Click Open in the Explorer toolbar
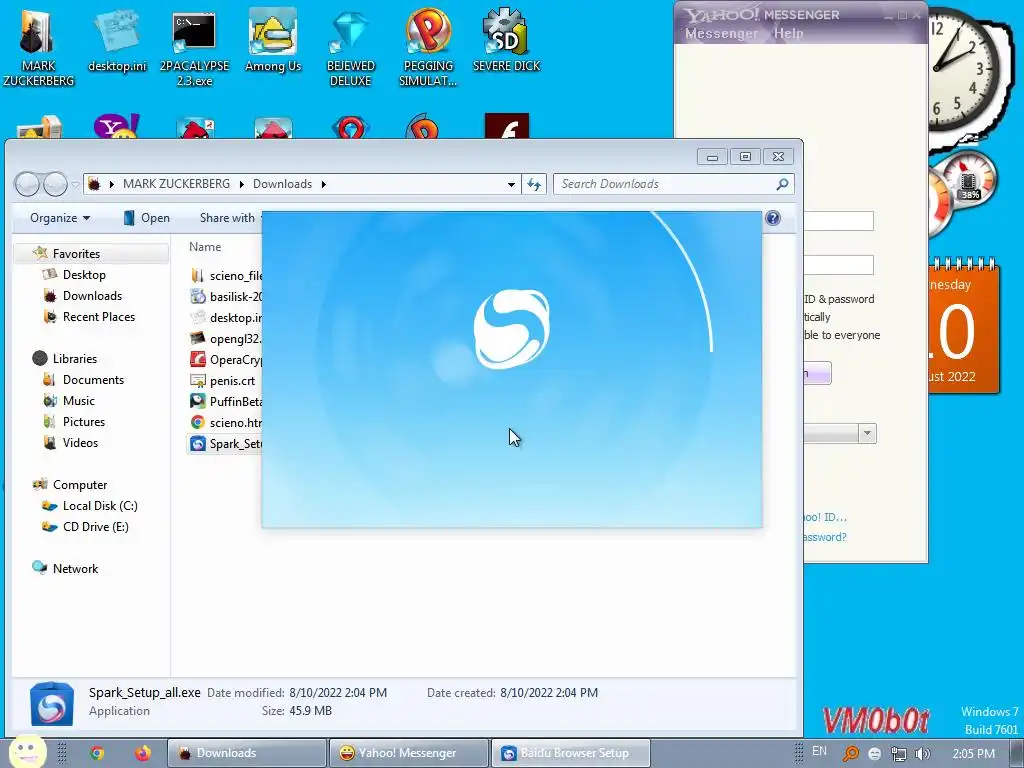This screenshot has height=768, width=1024. tap(147, 218)
